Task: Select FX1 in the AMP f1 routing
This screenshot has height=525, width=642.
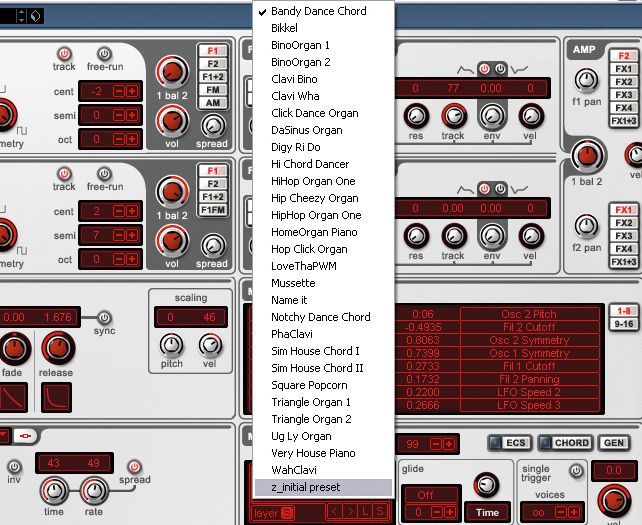Action: point(624,69)
